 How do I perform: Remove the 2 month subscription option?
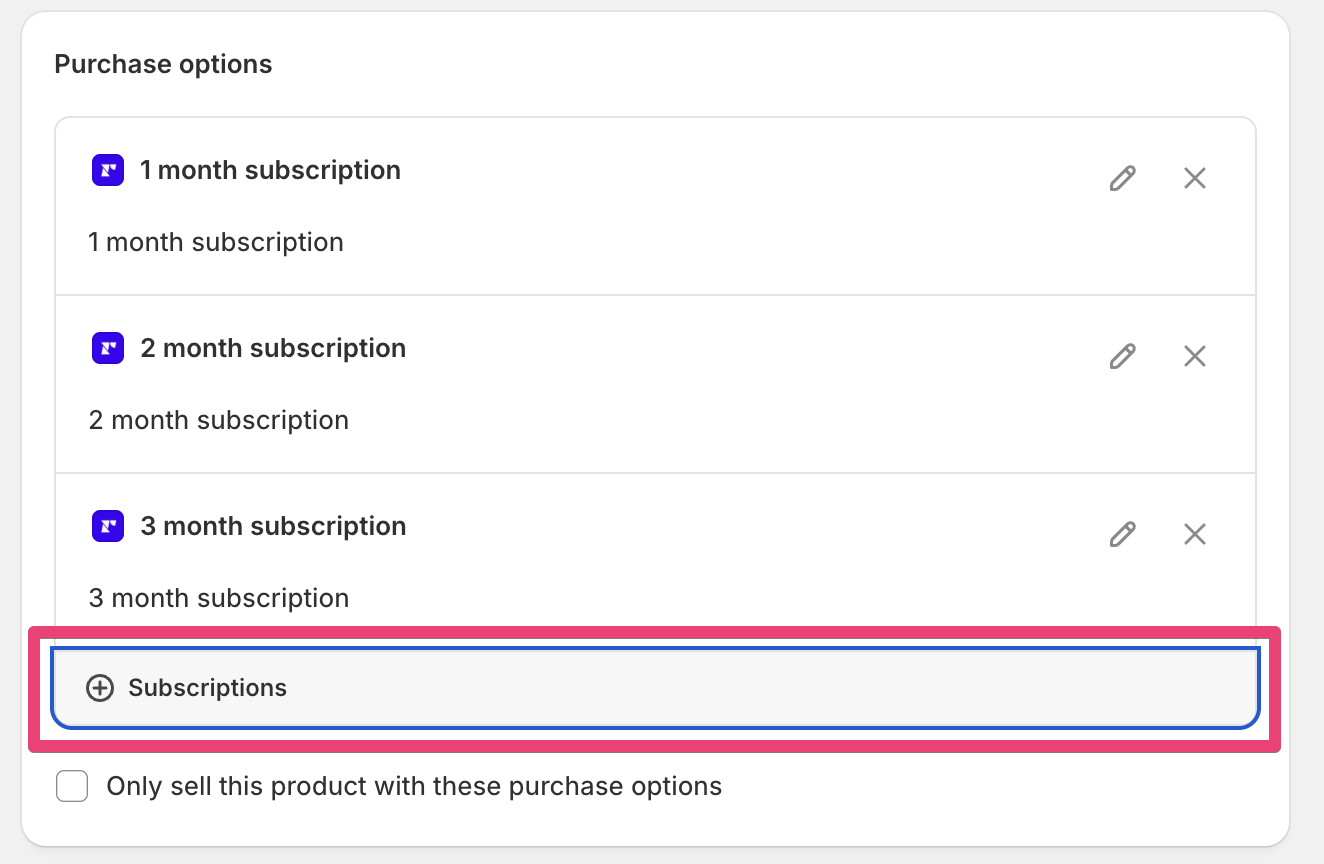pyautogui.click(x=1195, y=356)
